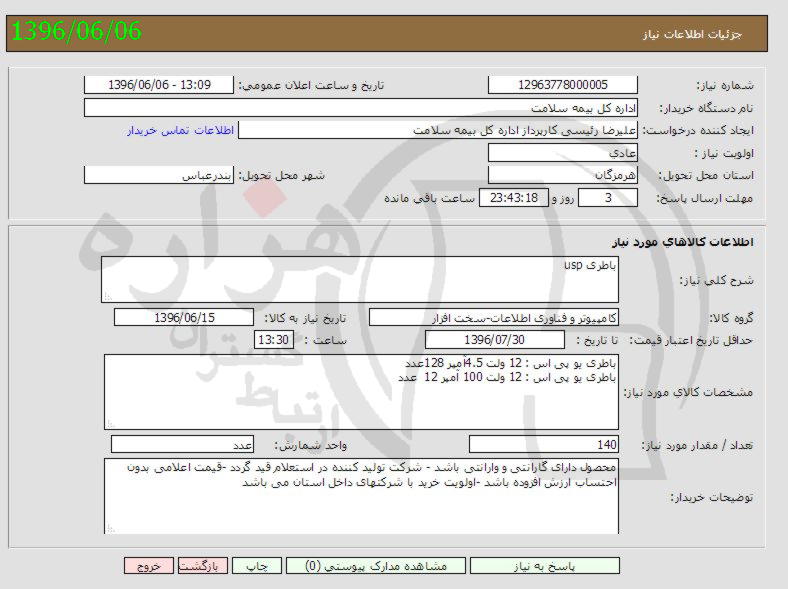Click the 'بازگشت' back button

point(203,566)
